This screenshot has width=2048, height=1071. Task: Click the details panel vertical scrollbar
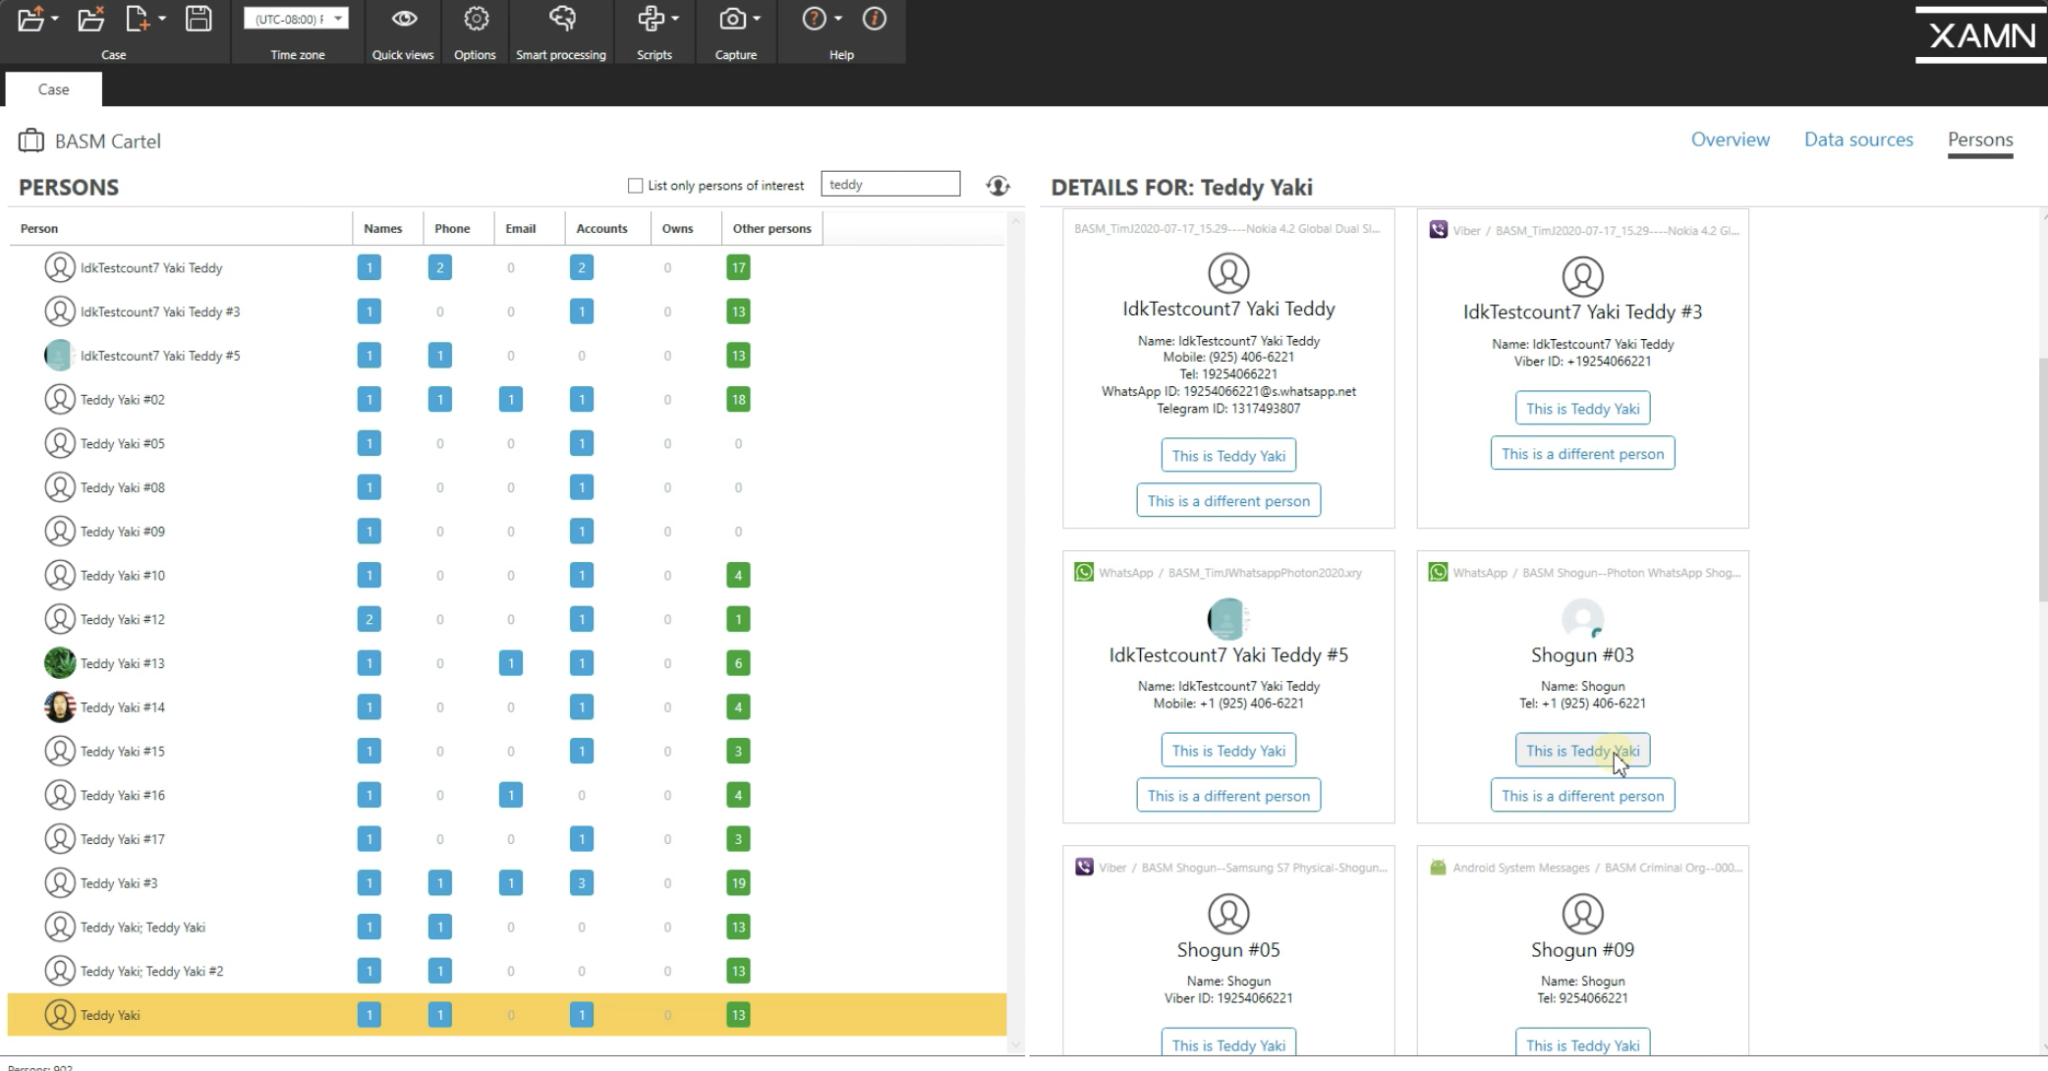coord(2041,480)
